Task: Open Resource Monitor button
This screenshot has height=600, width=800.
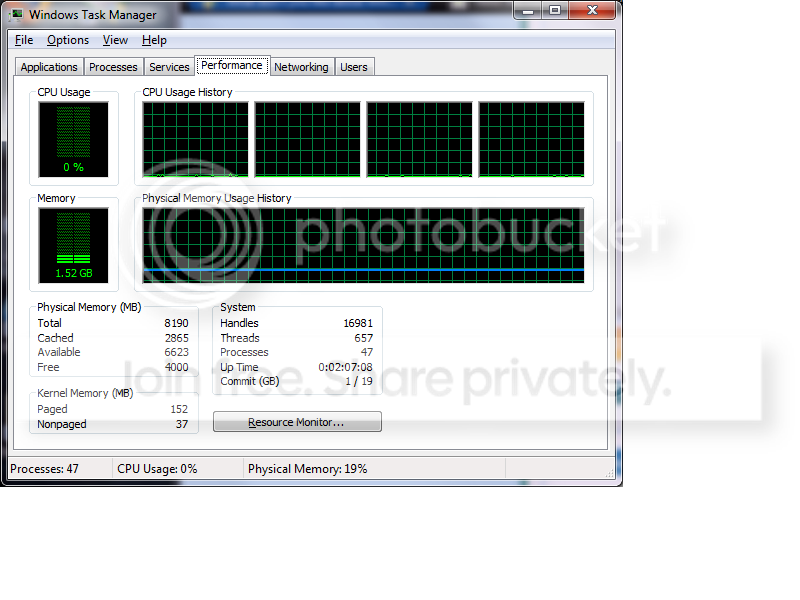Action: (297, 422)
